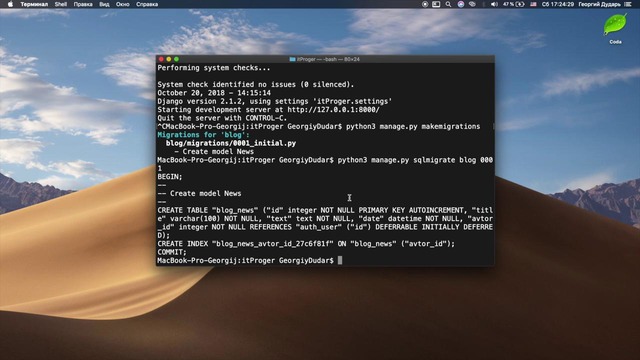Click the 47% battery indicator
The image size is (640, 360).
click(x=513, y=4)
